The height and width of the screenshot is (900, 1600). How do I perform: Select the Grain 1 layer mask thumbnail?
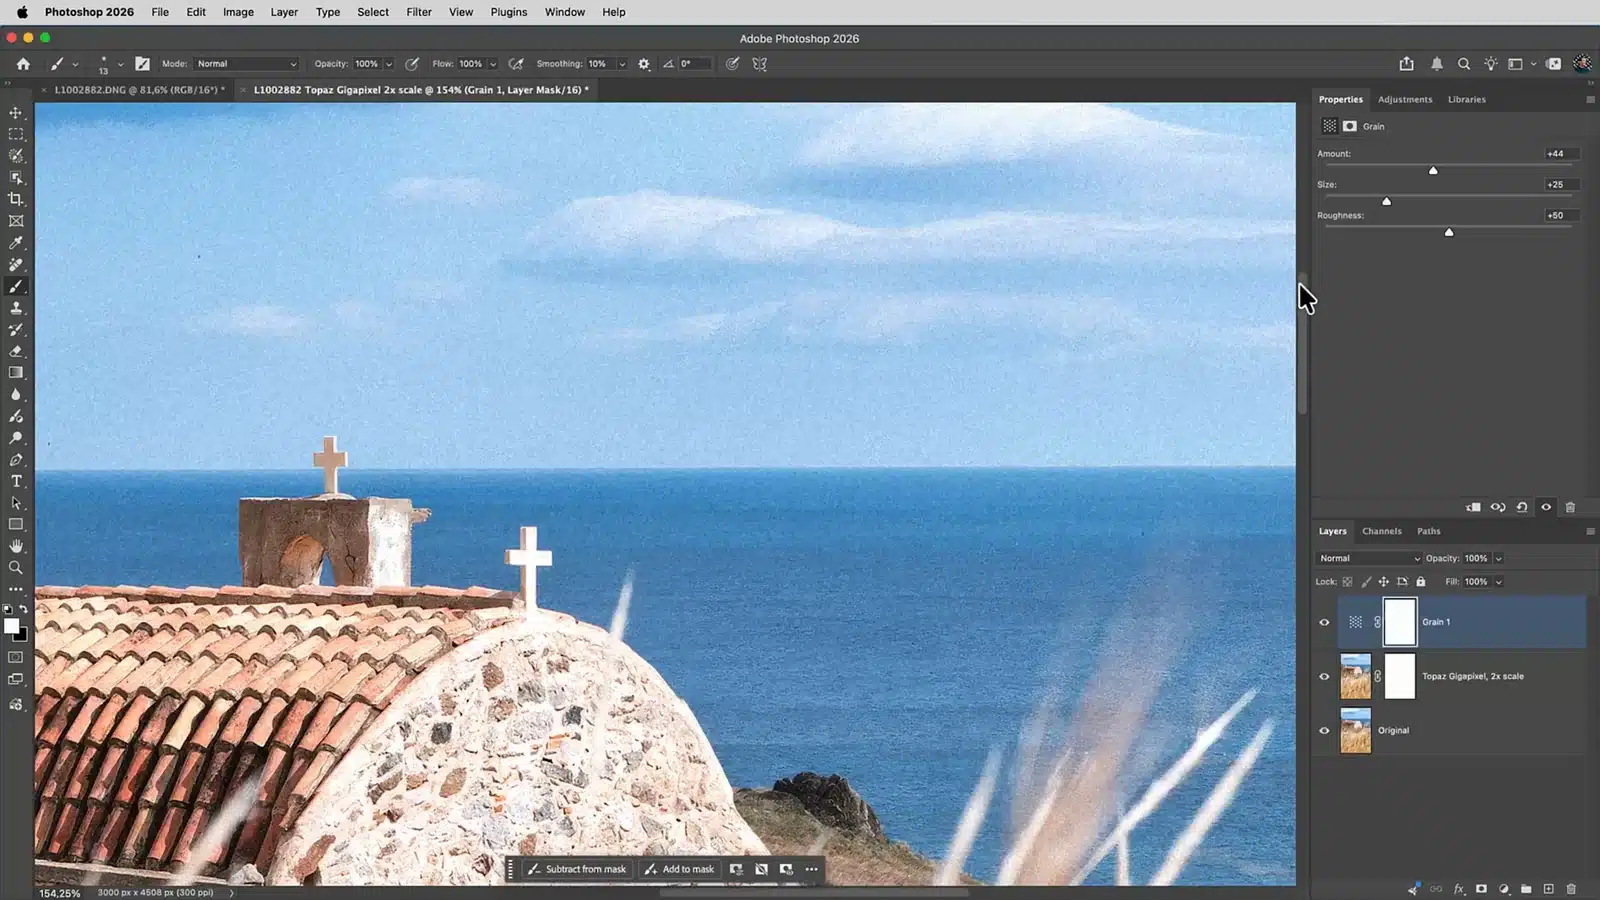1400,622
